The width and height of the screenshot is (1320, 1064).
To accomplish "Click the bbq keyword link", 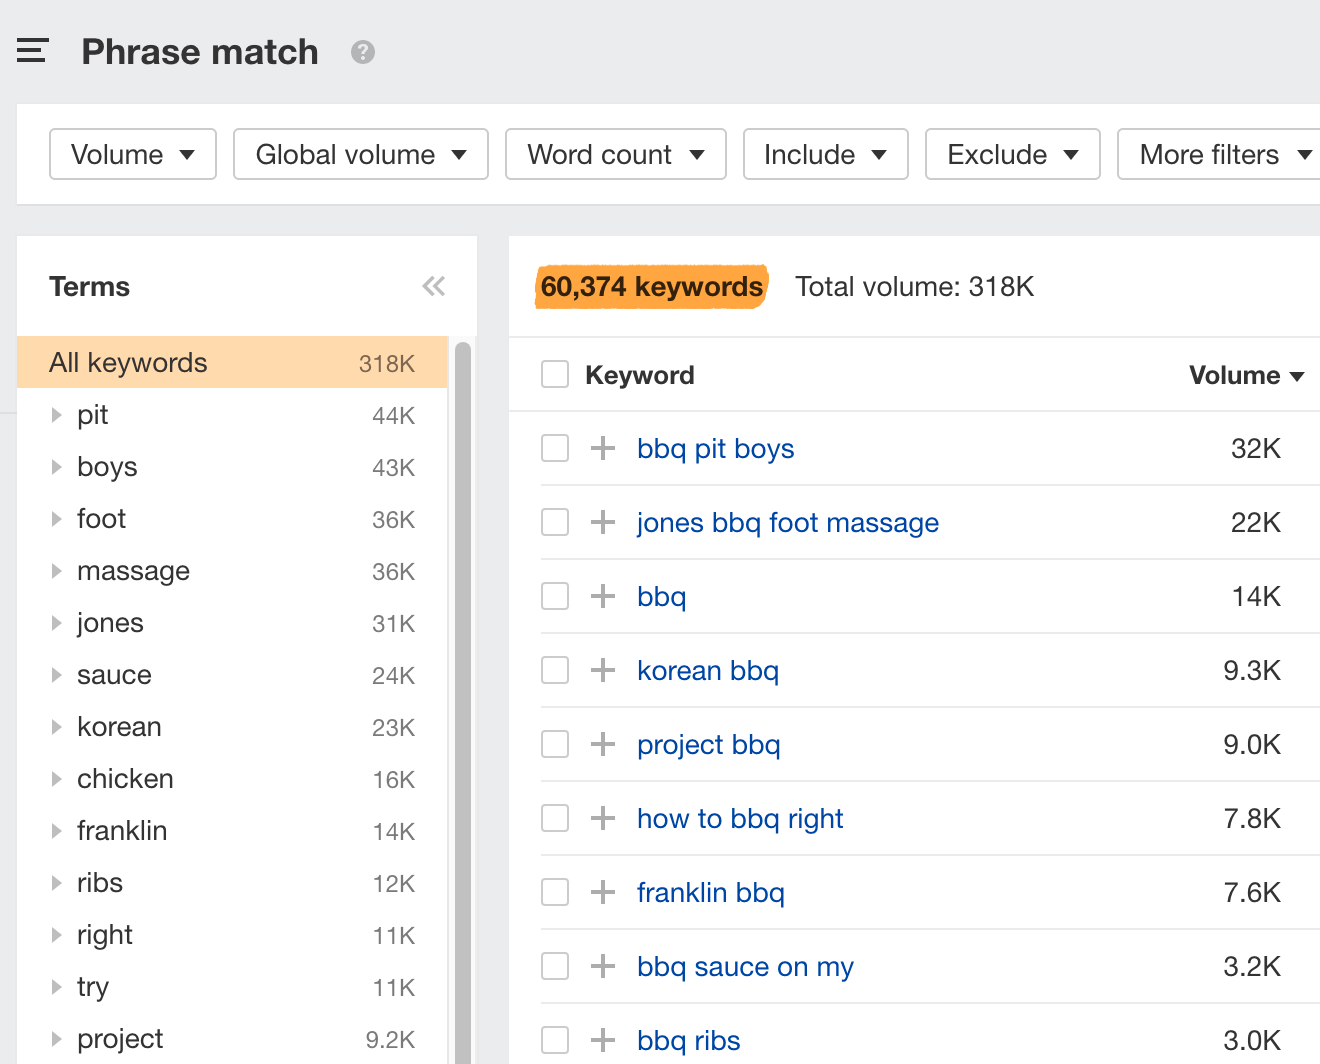I will tap(661, 597).
